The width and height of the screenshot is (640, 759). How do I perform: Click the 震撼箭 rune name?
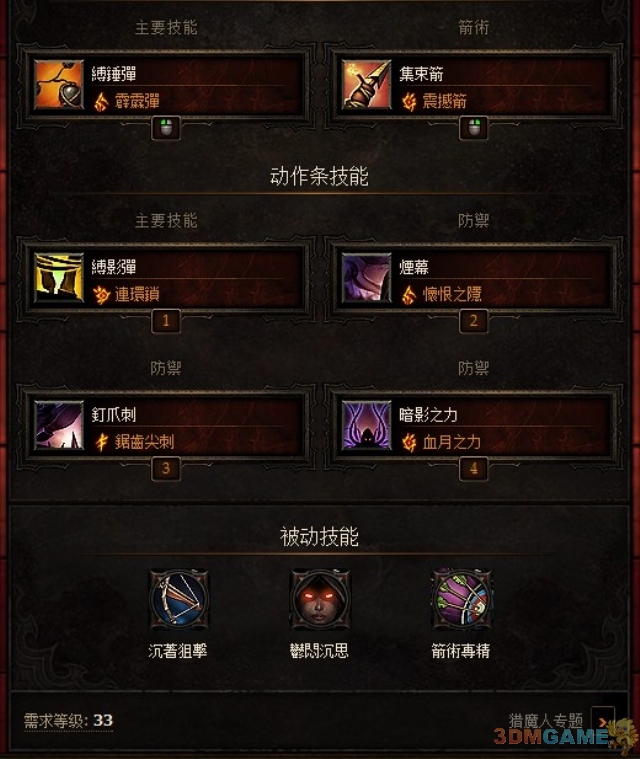click(444, 101)
